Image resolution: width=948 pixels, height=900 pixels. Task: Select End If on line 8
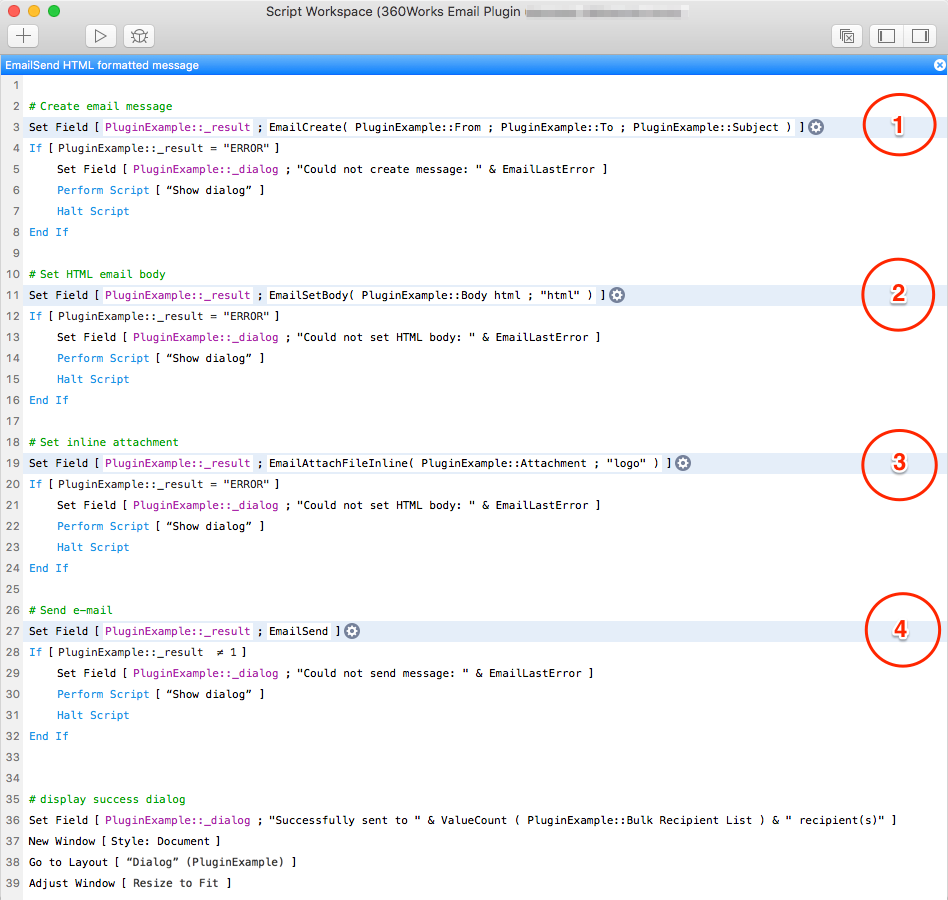coord(49,232)
